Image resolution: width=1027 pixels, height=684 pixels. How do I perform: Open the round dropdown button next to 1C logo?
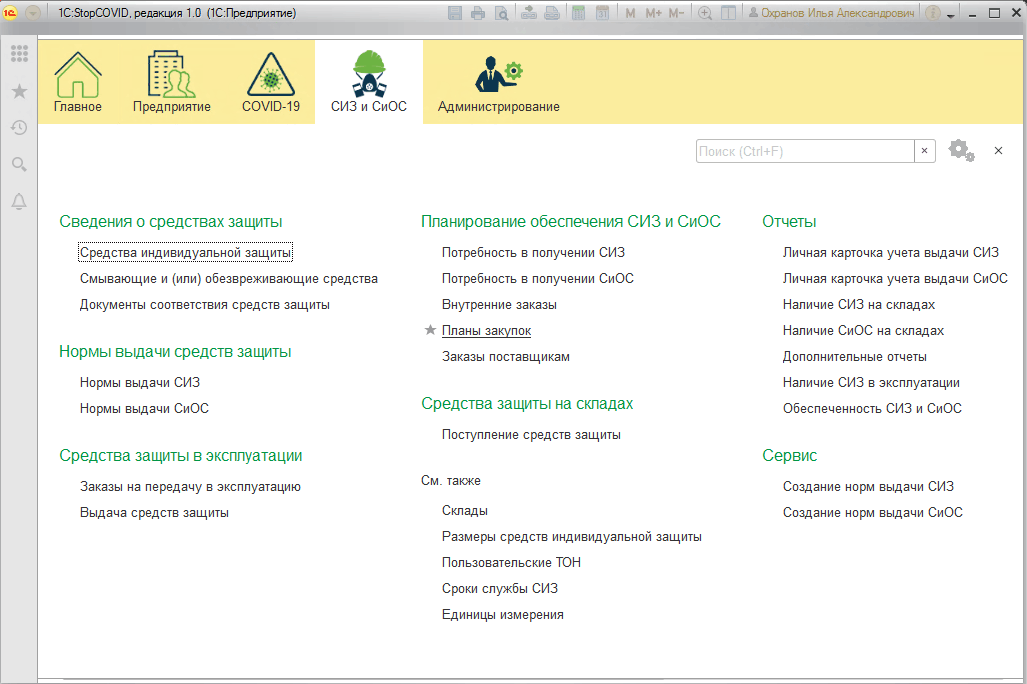click(33, 12)
